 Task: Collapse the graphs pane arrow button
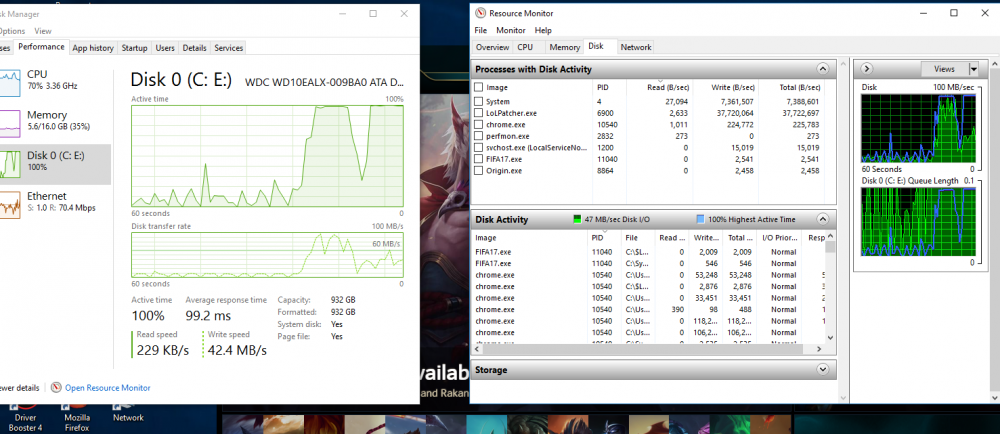click(x=867, y=69)
